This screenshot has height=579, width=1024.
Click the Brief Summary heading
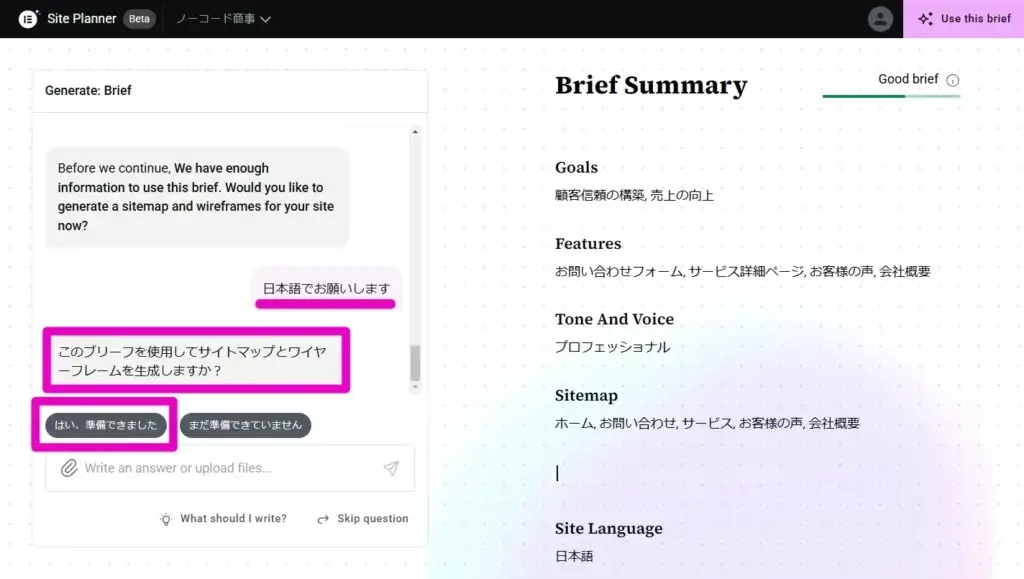(651, 86)
